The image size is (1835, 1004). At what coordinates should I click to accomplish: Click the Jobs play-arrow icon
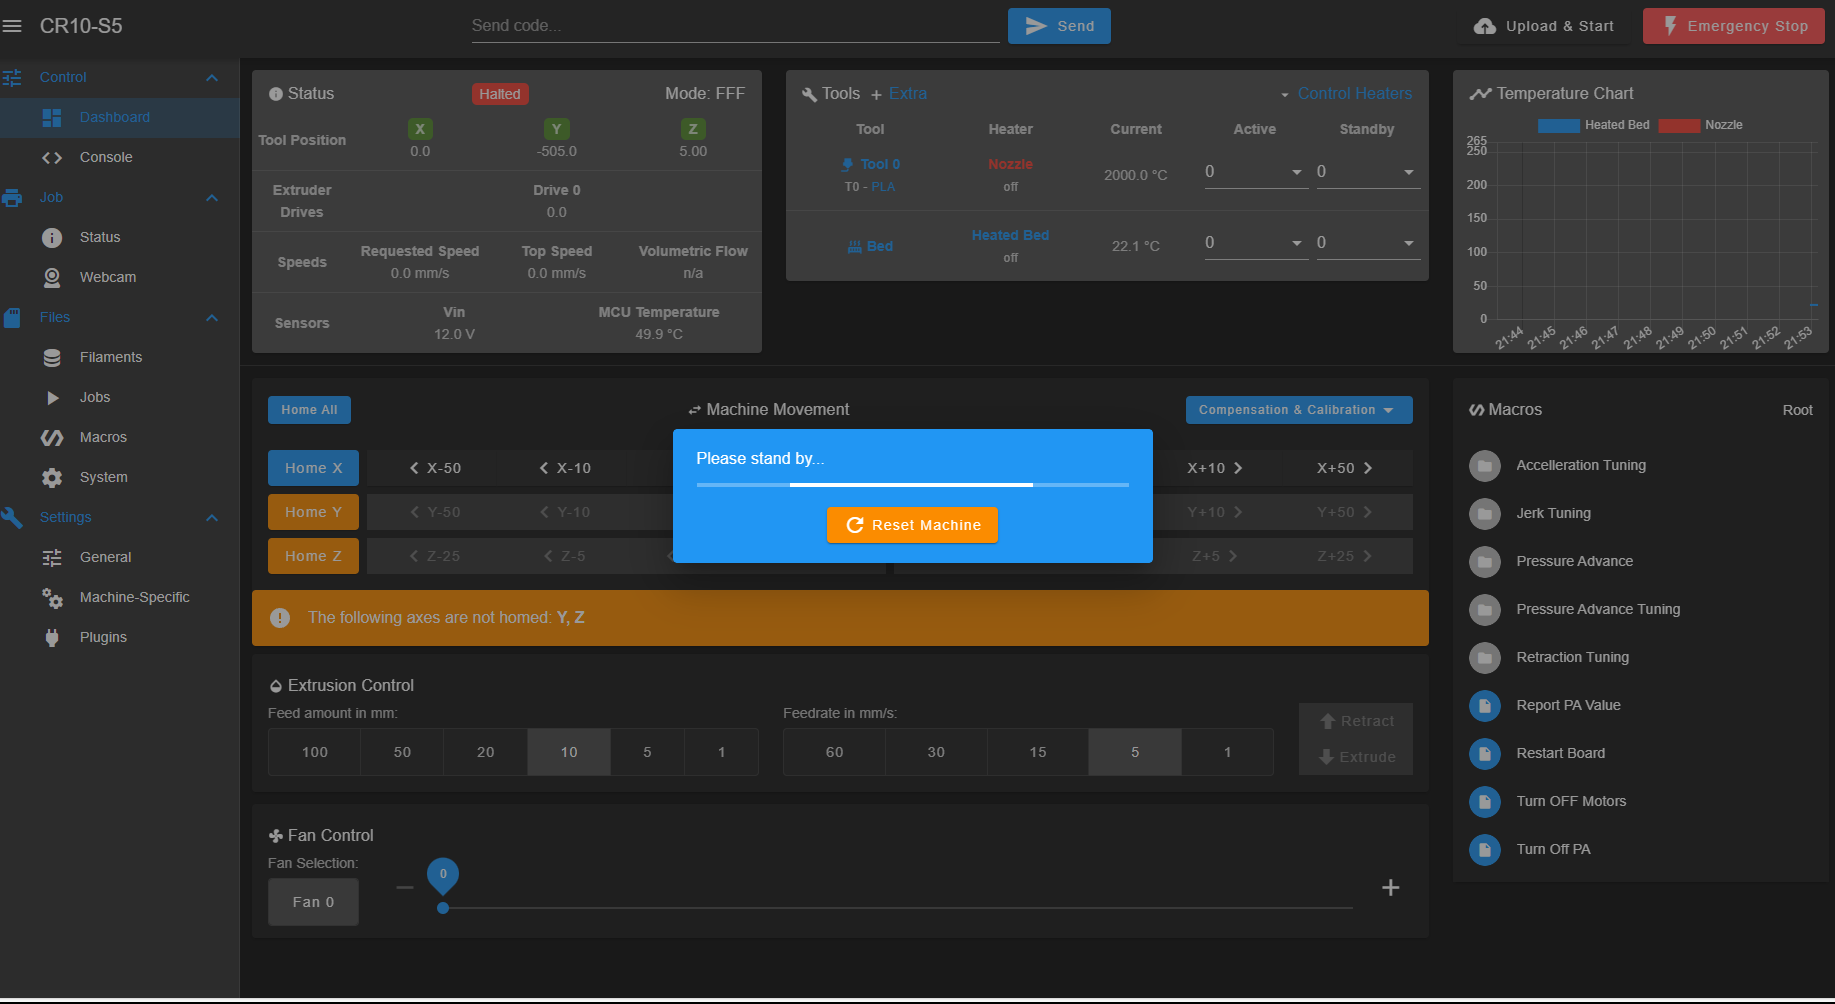tap(52, 397)
